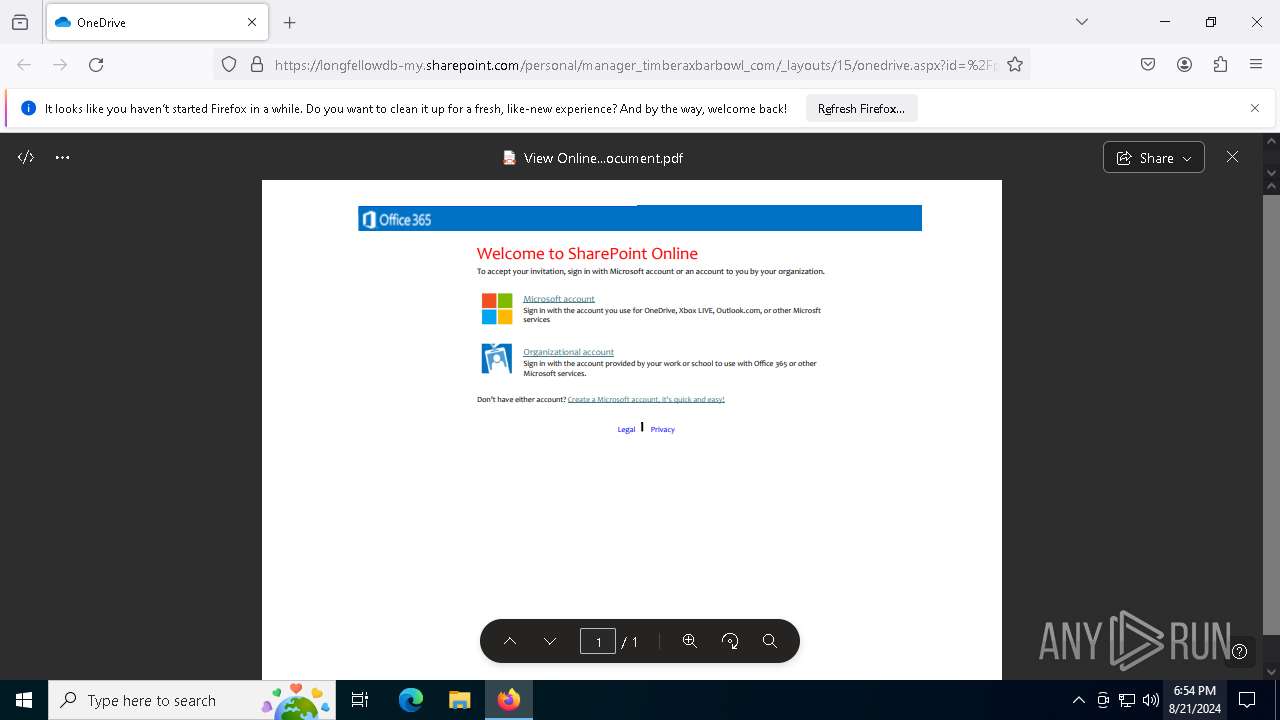1280x720 pixels.
Task: Click Refresh Firefox button
Action: [x=861, y=109]
